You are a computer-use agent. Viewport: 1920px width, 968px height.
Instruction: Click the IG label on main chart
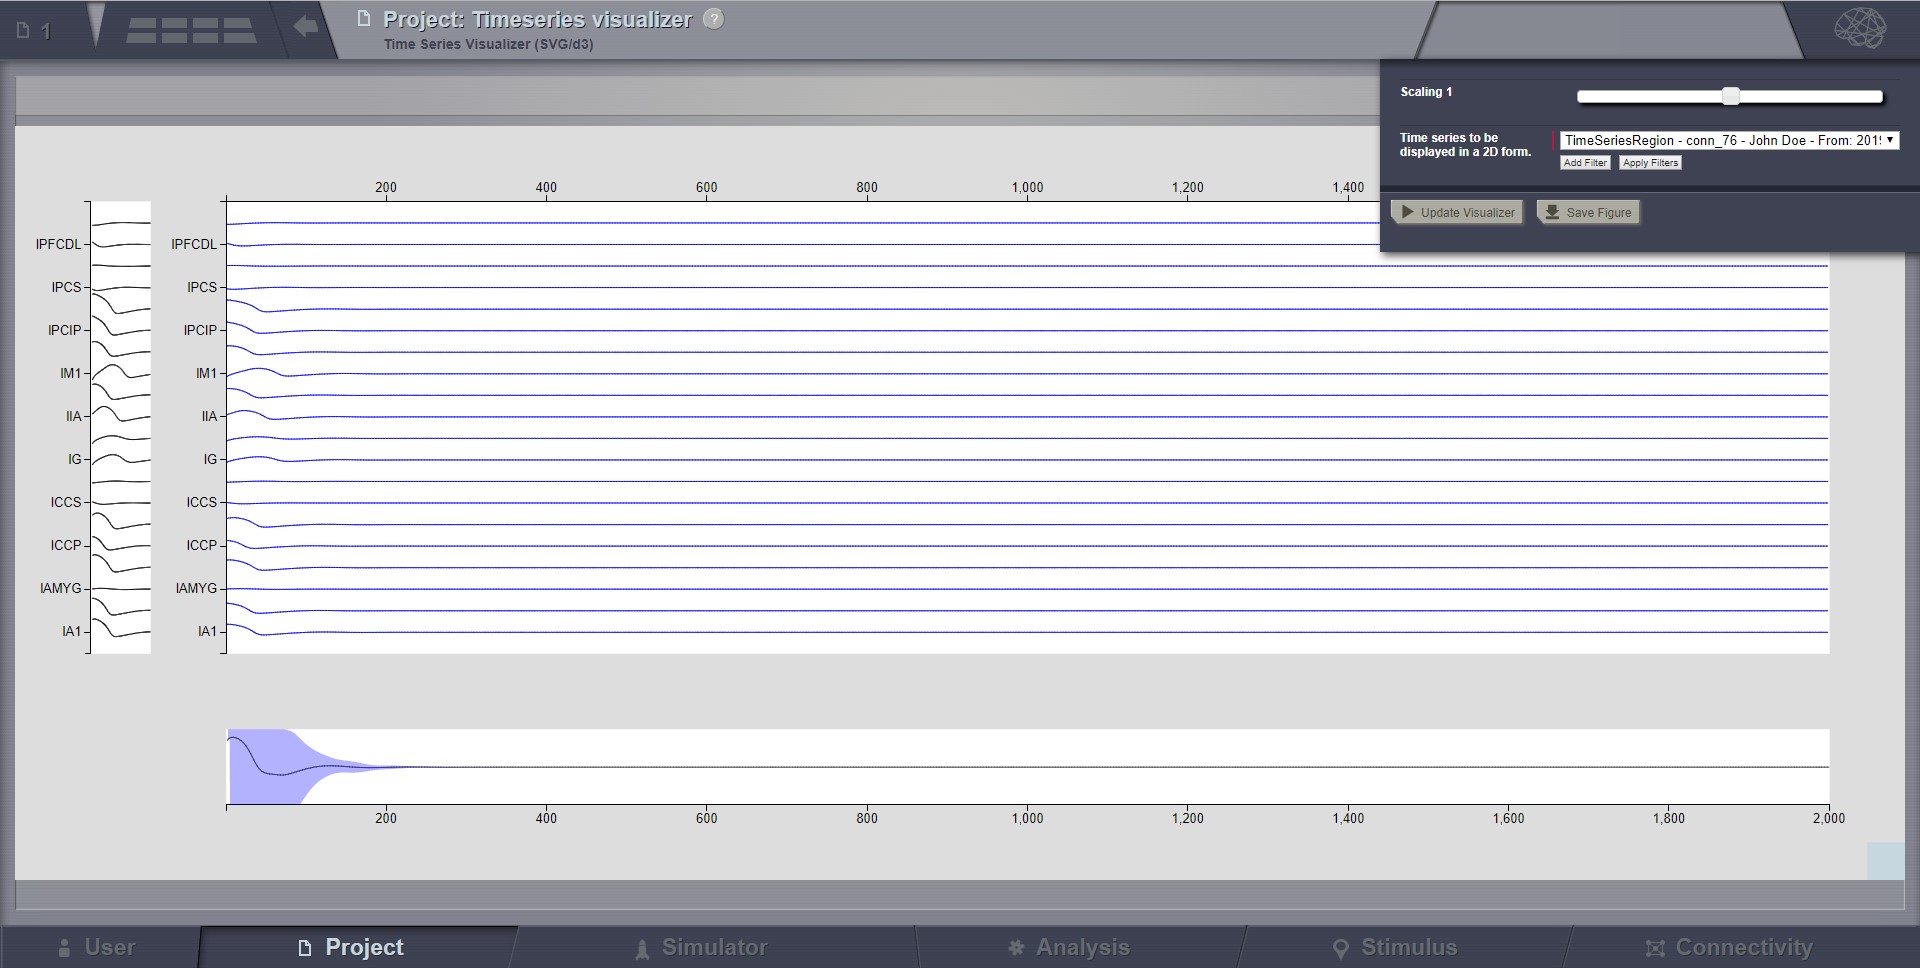pyautogui.click(x=210, y=459)
